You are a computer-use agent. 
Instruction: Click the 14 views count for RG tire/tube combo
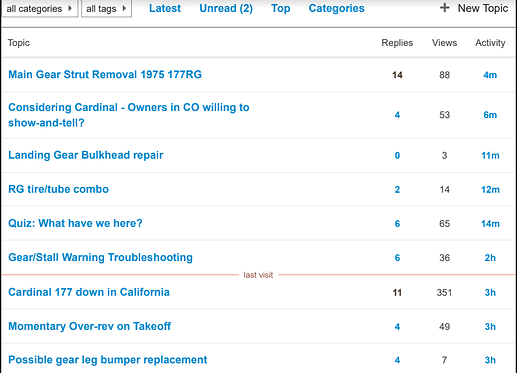[x=444, y=190]
